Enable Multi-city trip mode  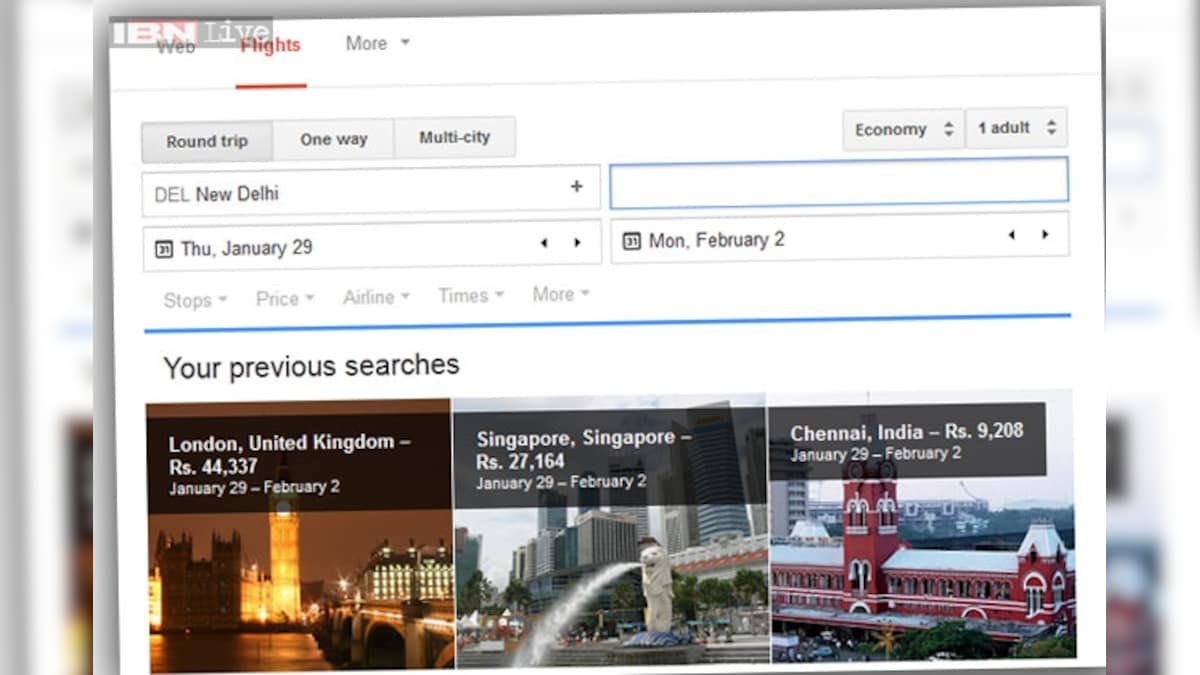click(455, 137)
